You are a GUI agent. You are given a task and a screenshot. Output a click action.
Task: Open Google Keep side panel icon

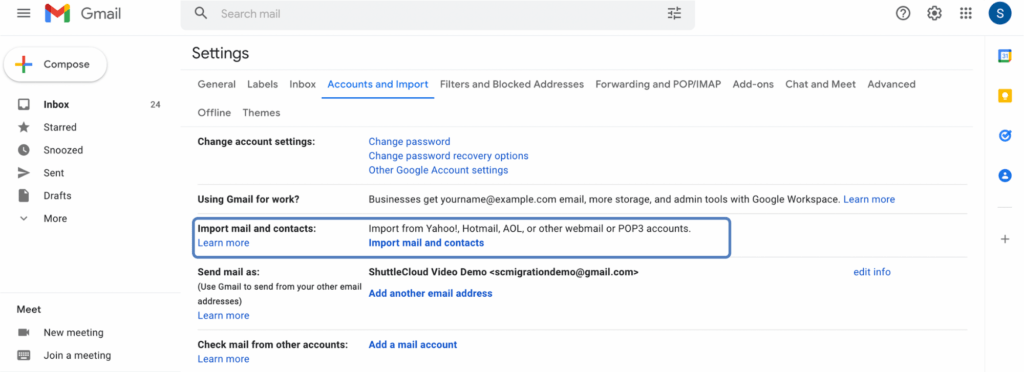[1005, 96]
